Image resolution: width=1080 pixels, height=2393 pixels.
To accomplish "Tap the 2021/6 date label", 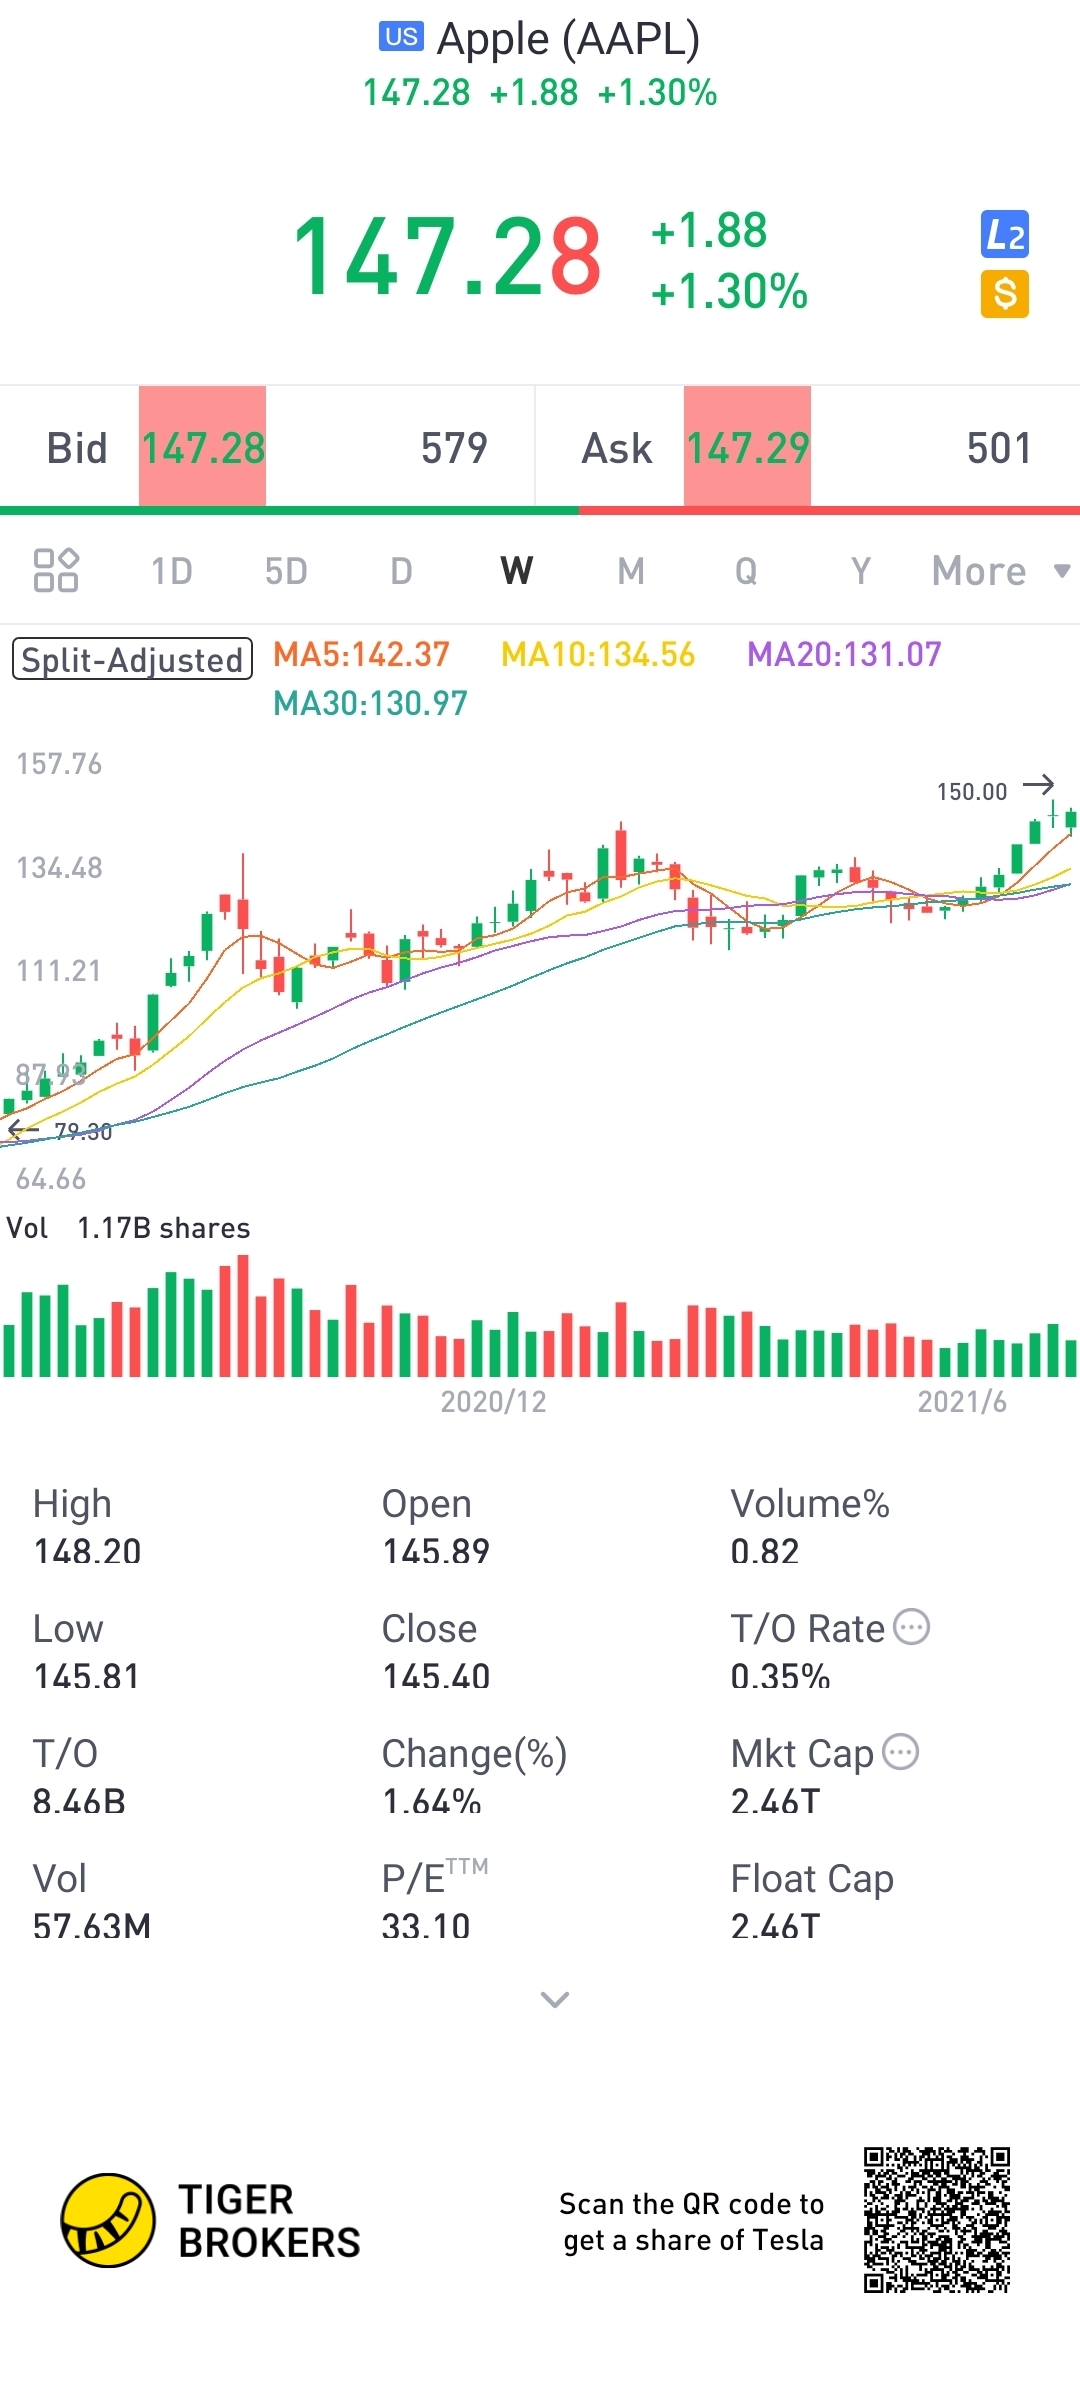I will click(962, 1401).
